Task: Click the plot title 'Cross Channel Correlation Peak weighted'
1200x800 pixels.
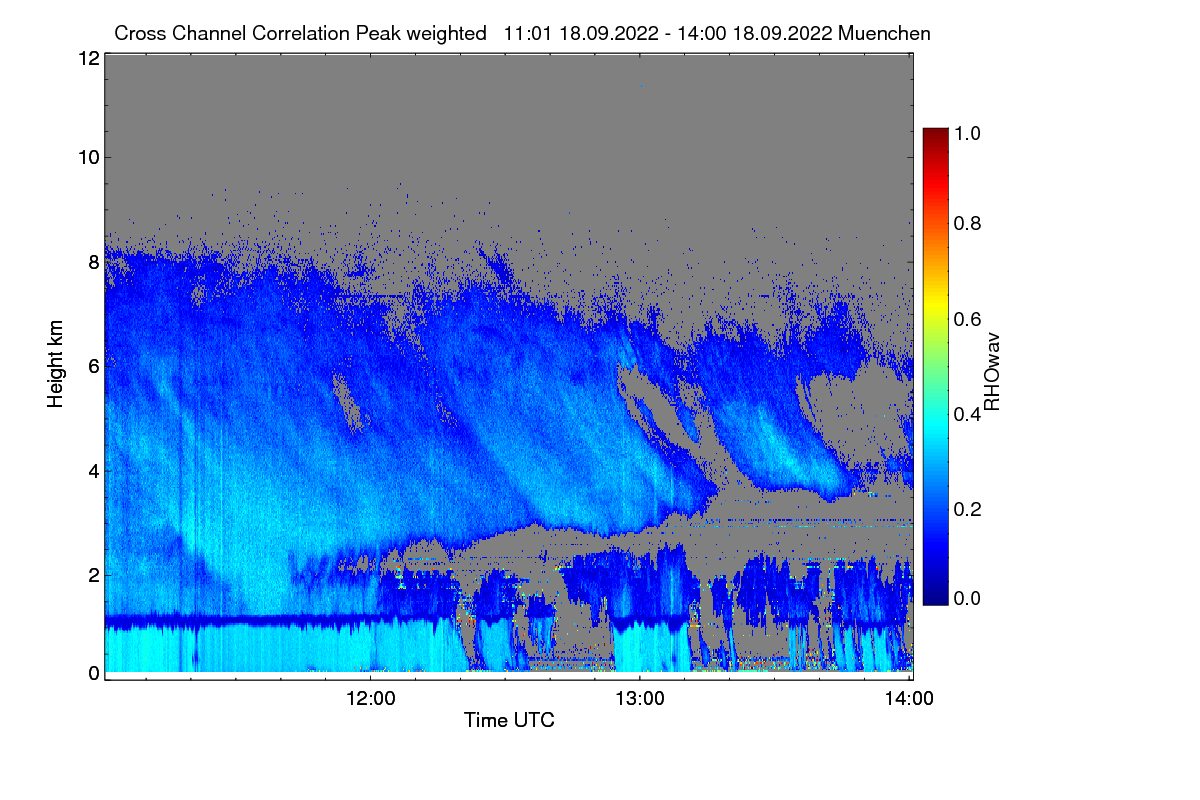Action: [301, 33]
